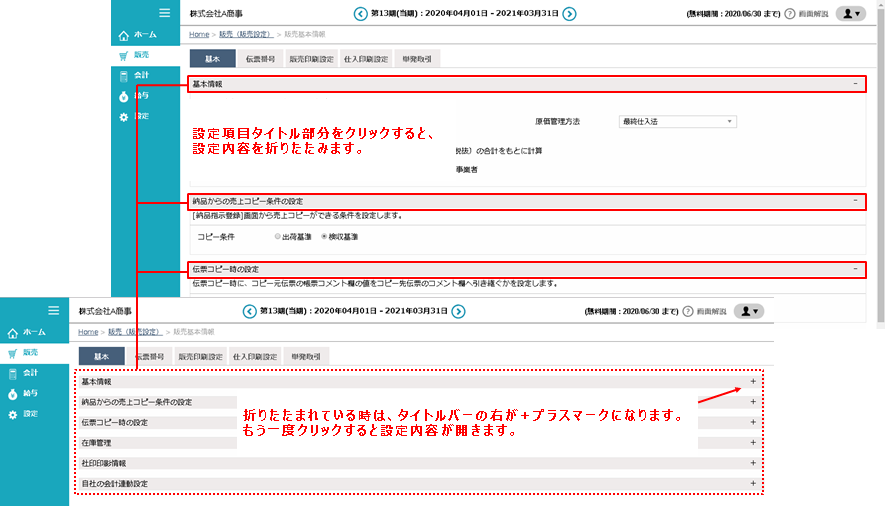886x506 pixels.
Task: Open the user account menu in upper screen
Action: 851,14
